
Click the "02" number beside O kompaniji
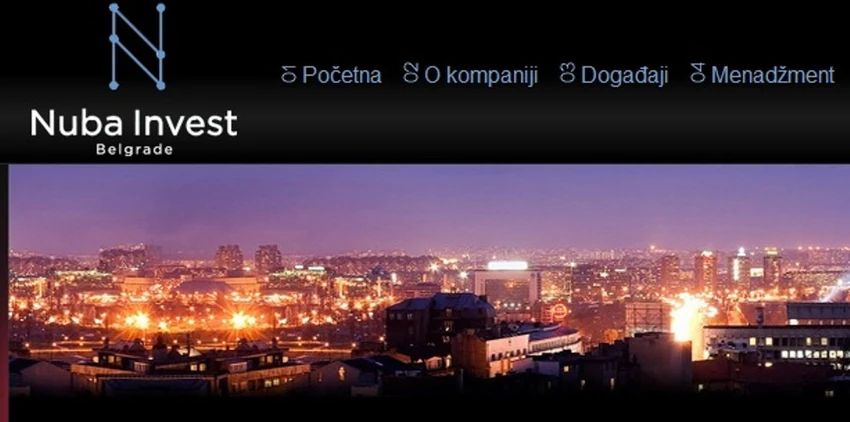(411, 73)
